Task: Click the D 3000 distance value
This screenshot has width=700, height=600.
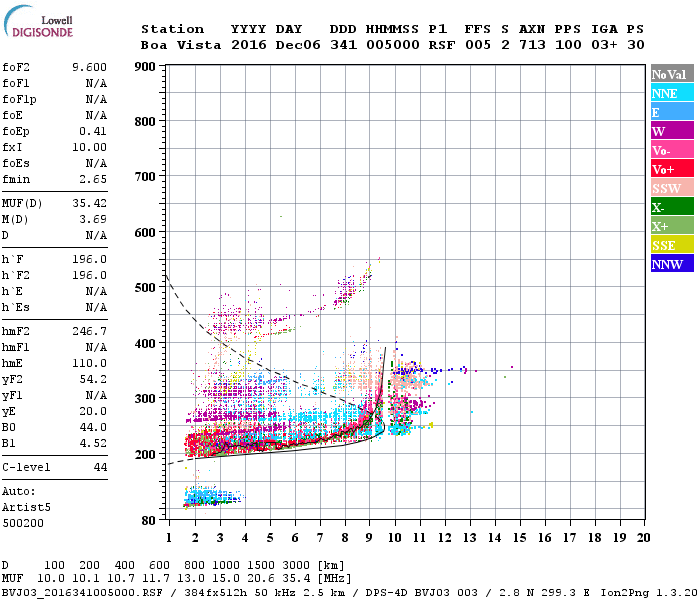Action: (x=296, y=566)
